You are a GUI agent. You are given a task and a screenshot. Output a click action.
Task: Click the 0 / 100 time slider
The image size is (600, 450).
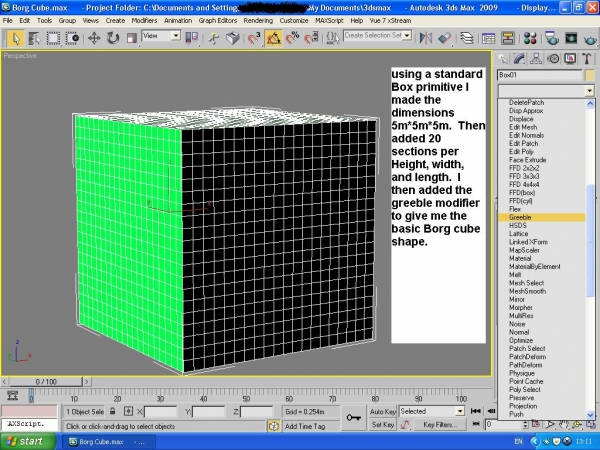[46, 382]
